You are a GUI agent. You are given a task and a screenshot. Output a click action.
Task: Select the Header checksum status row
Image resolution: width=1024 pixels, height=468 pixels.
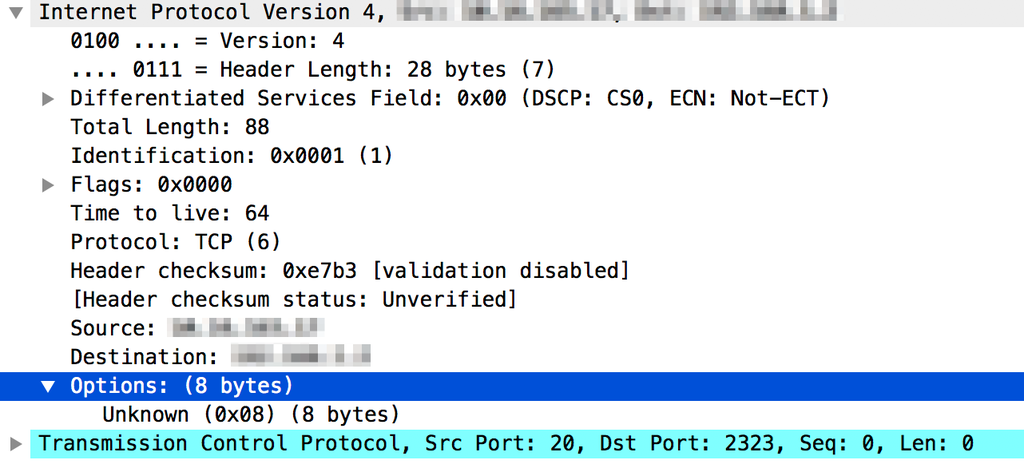coord(294,300)
